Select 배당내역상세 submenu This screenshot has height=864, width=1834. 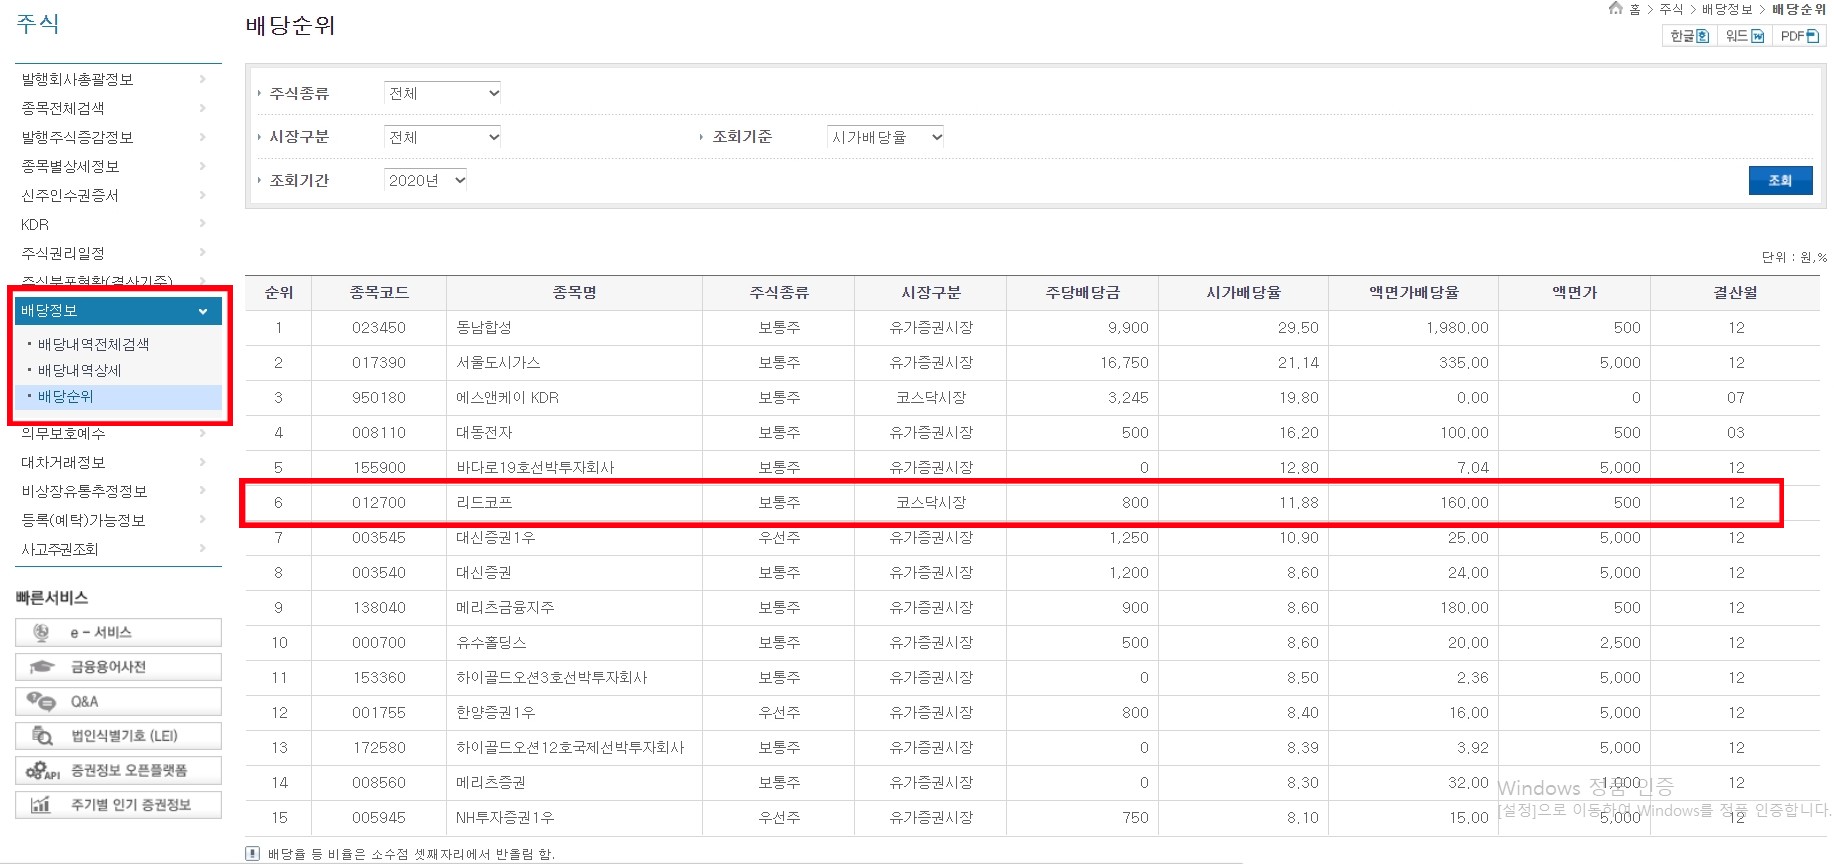click(x=79, y=370)
